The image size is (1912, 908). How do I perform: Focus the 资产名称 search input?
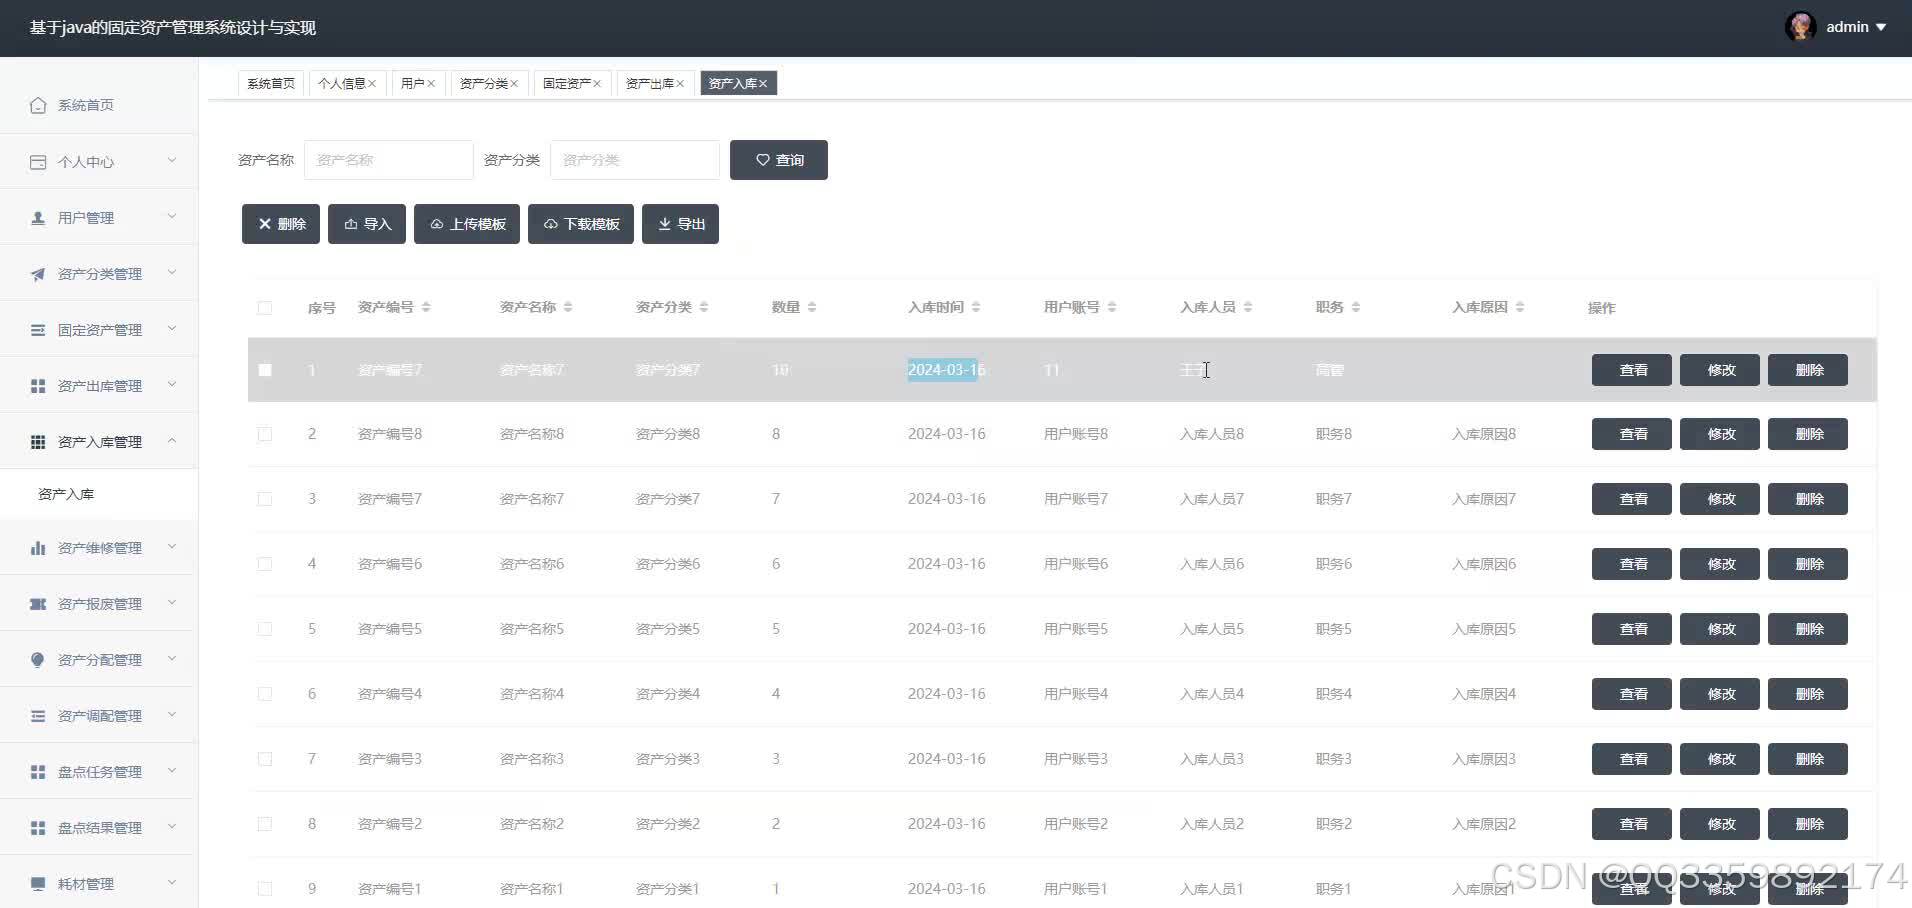click(x=389, y=160)
